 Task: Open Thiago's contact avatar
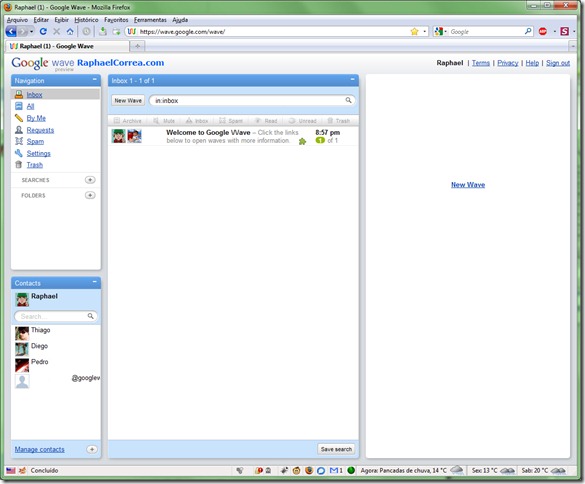22,333
